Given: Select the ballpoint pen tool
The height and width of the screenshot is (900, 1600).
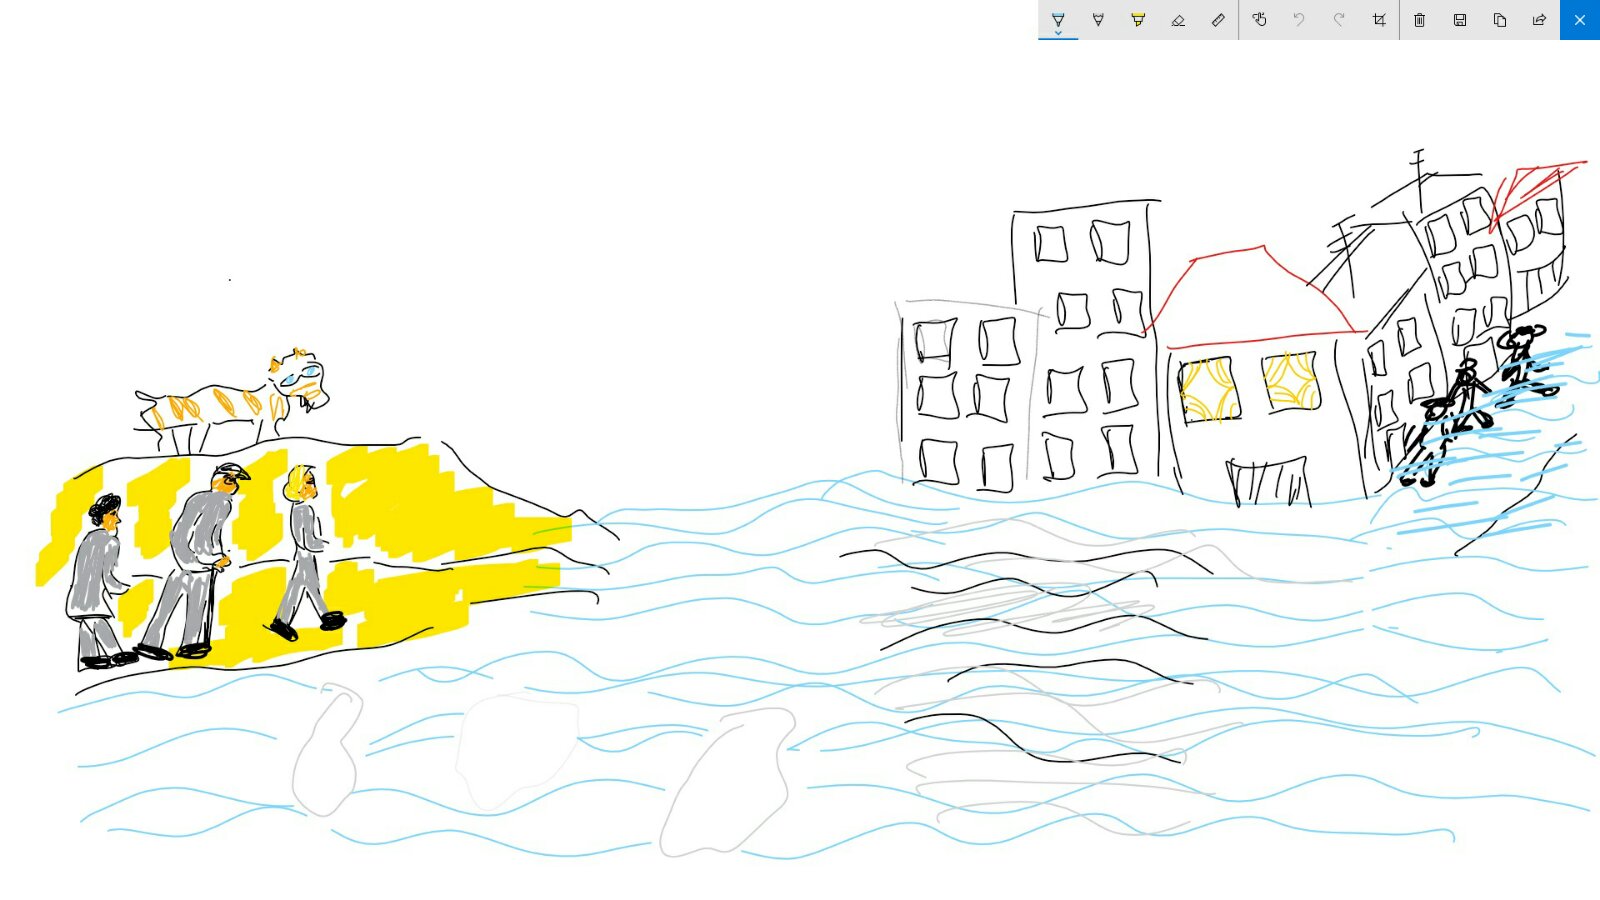Looking at the screenshot, I should (1058, 20).
